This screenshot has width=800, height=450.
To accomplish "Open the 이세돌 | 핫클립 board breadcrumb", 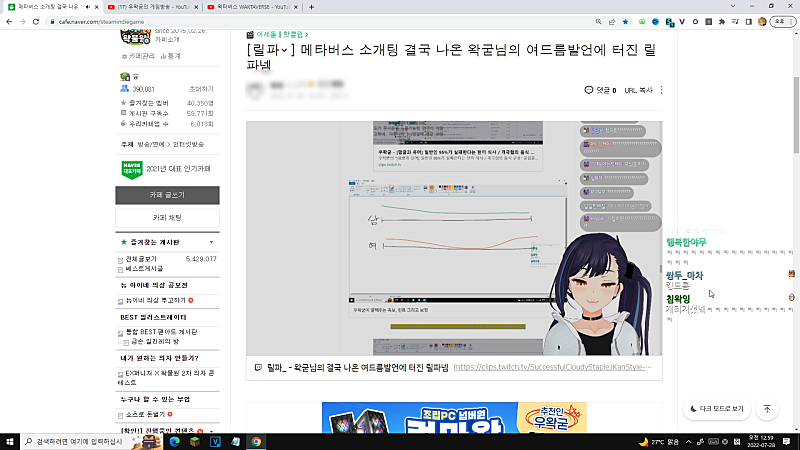I will [x=282, y=35].
